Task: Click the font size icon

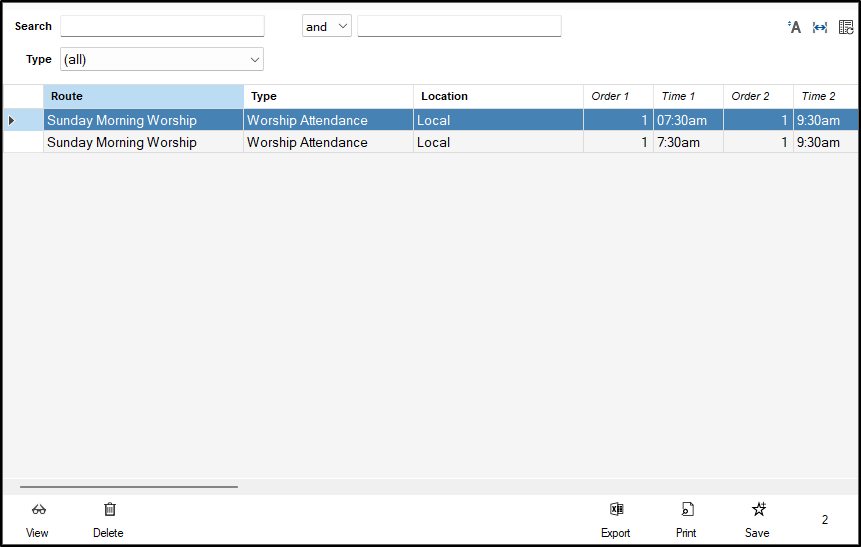Action: click(795, 27)
